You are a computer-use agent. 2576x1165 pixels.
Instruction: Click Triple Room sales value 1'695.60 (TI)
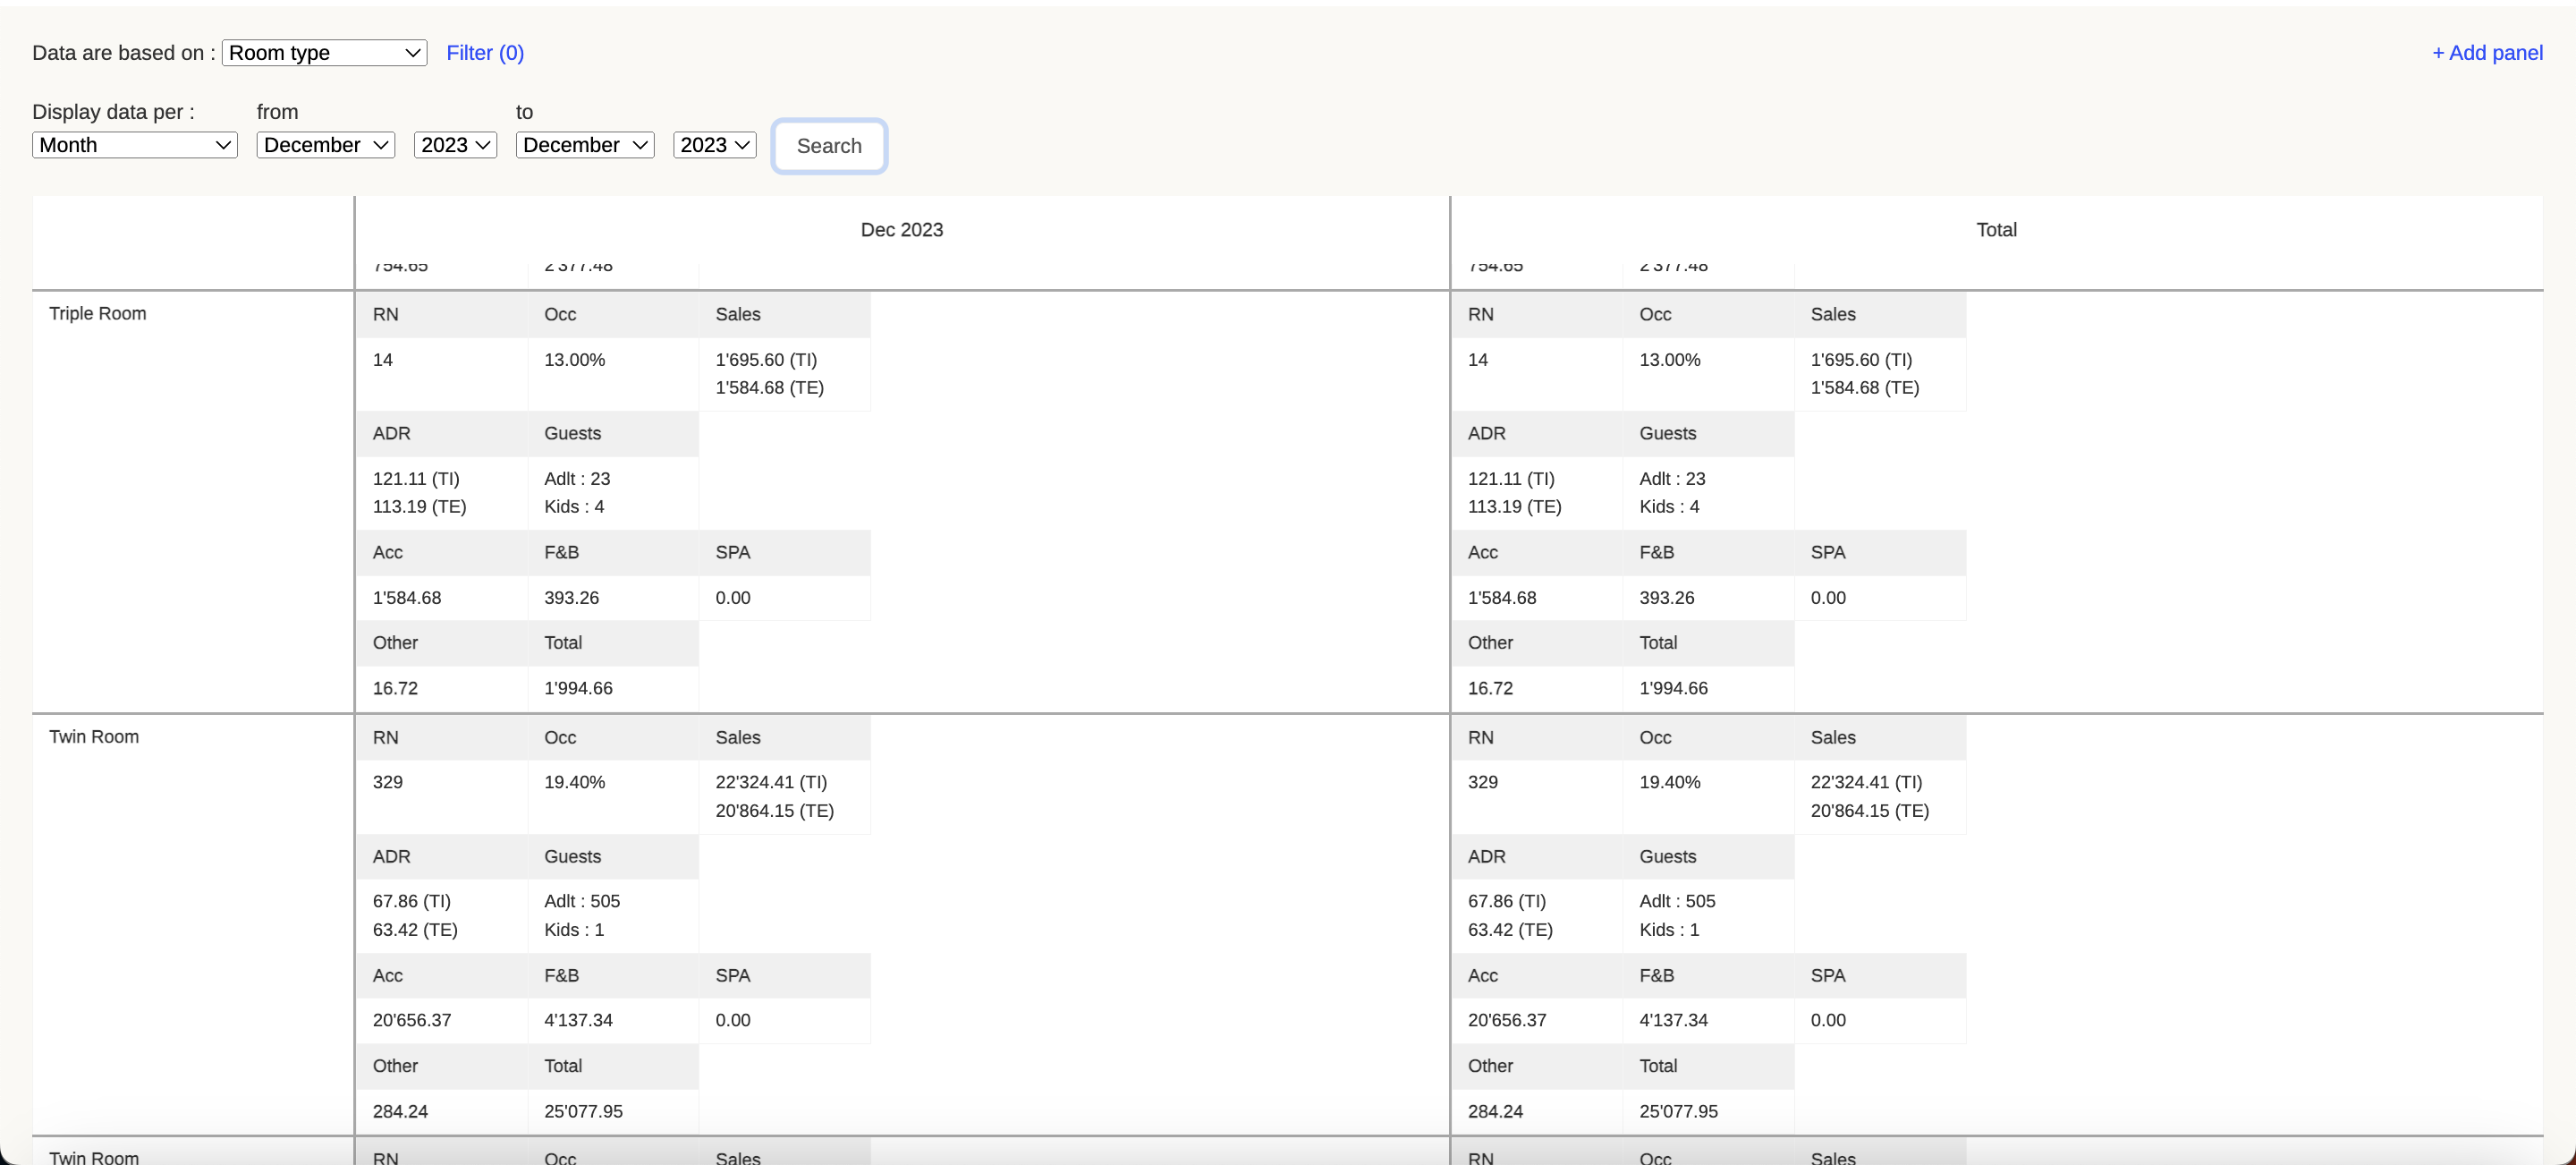click(766, 360)
